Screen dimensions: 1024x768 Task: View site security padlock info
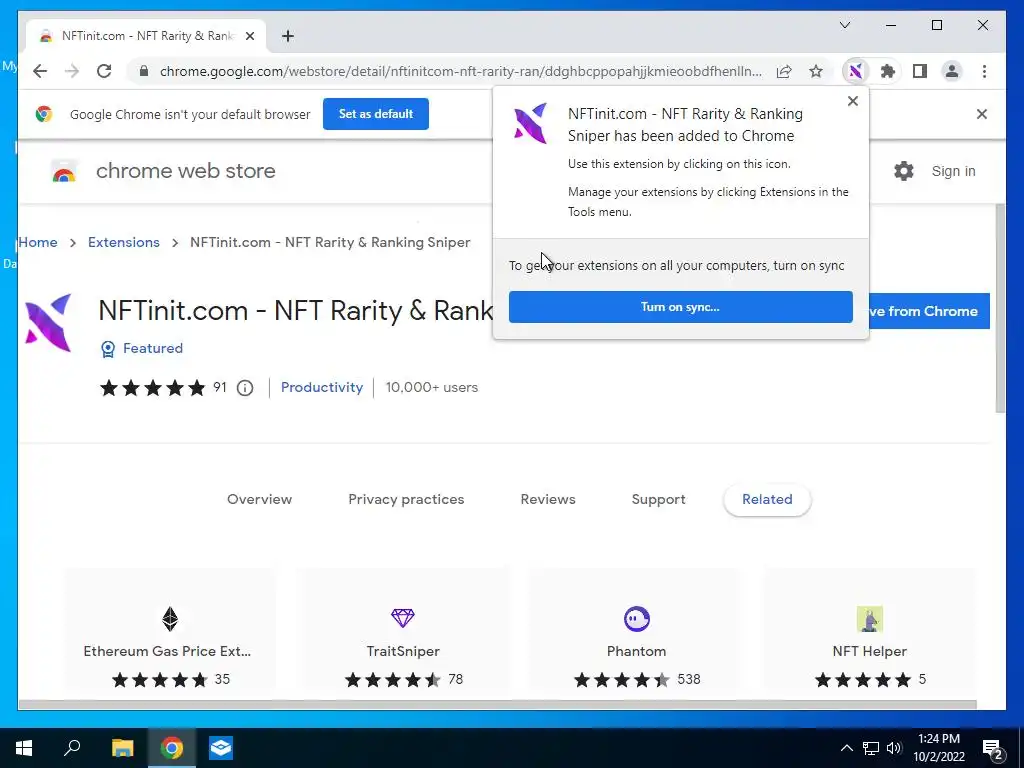[144, 71]
